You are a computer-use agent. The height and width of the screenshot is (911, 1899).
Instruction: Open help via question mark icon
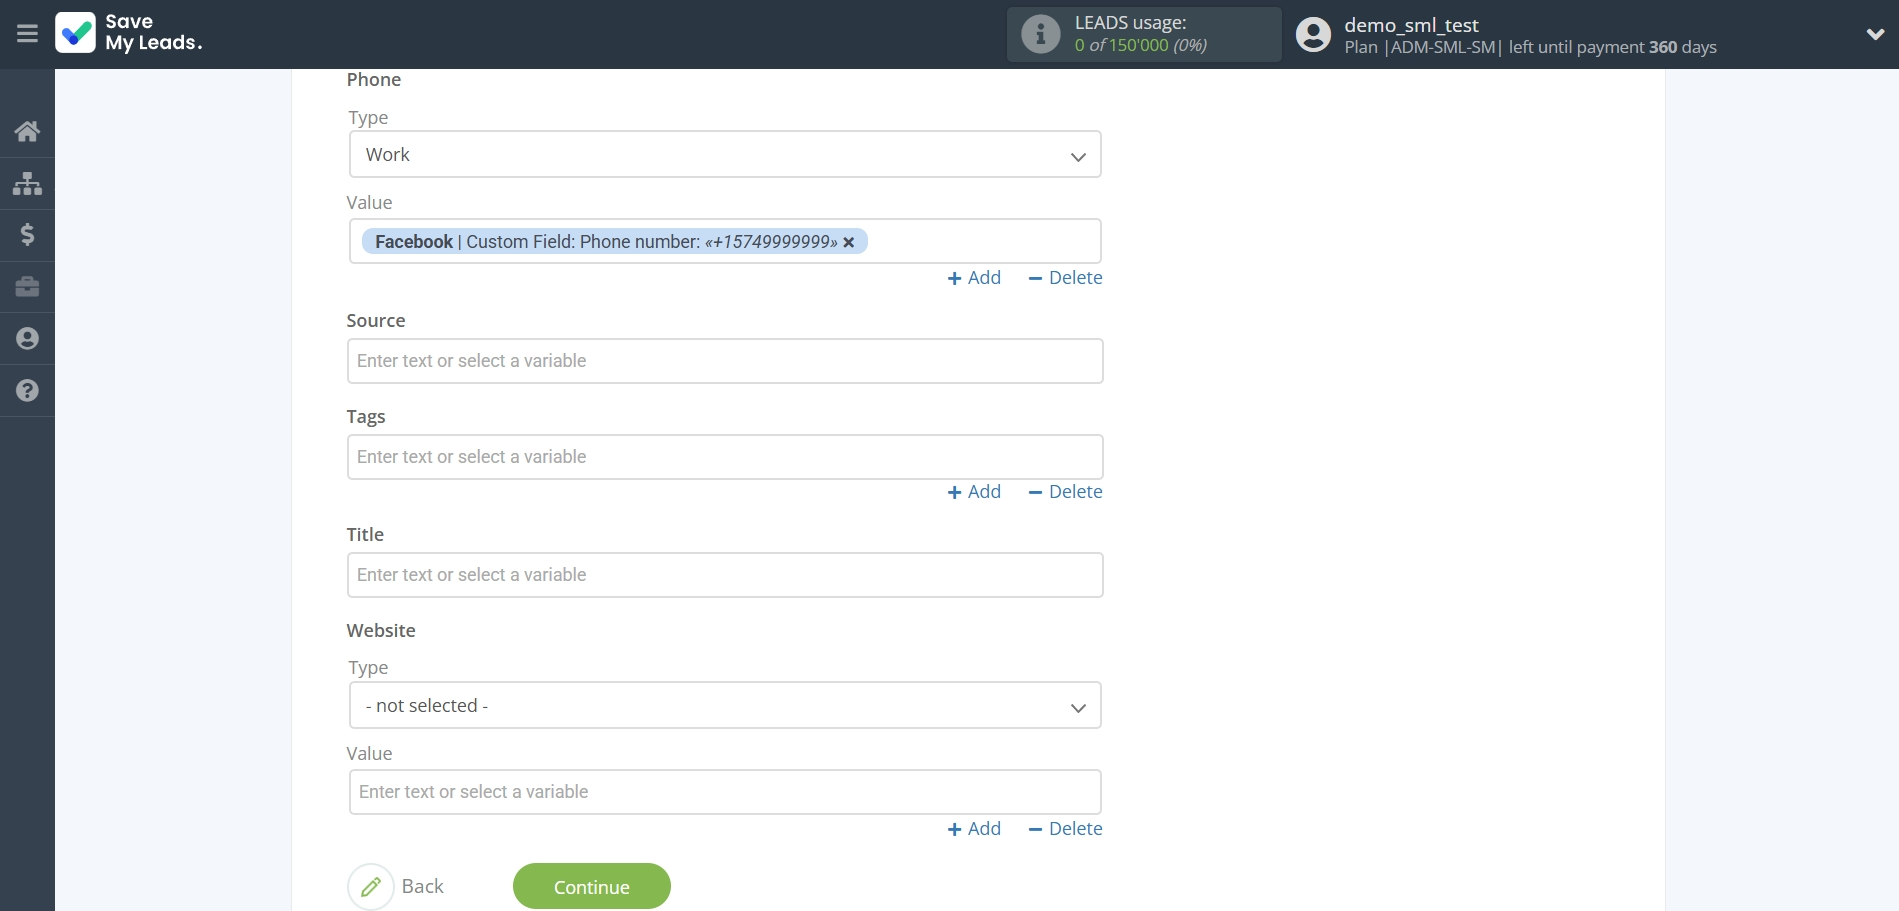27,391
